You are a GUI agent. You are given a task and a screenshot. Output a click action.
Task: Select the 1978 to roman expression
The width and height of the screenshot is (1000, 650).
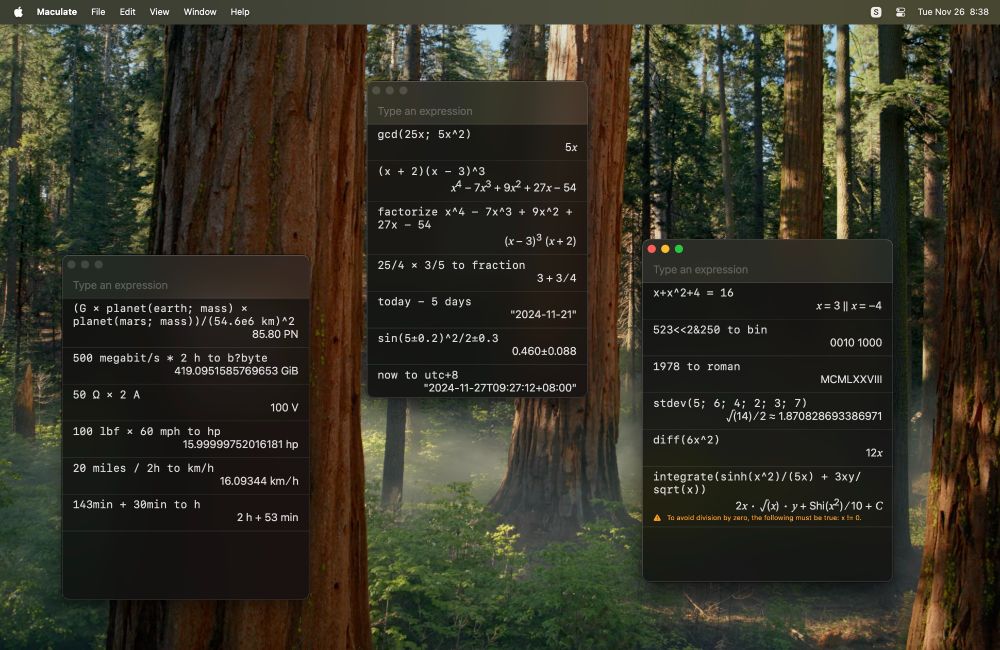(x=696, y=366)
